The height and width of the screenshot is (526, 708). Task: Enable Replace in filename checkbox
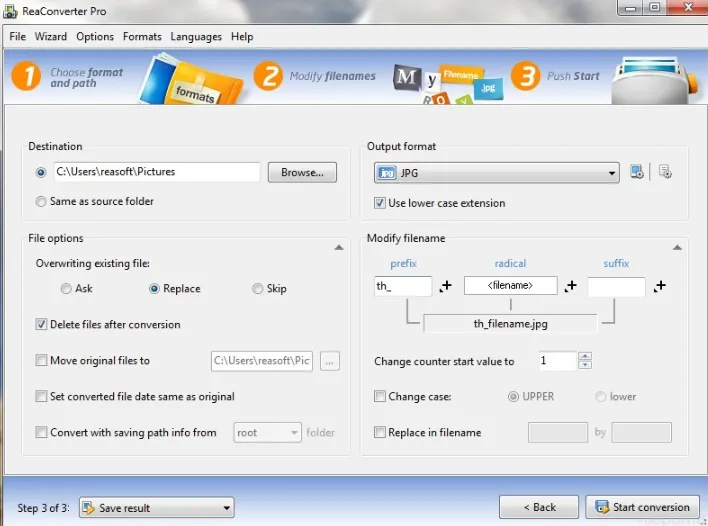pyautogui.click(x=380, y=433)
